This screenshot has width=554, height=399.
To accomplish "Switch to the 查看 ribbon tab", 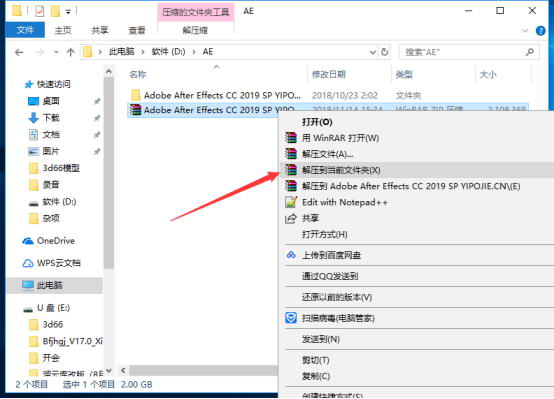I will click(x=137, y=30).
